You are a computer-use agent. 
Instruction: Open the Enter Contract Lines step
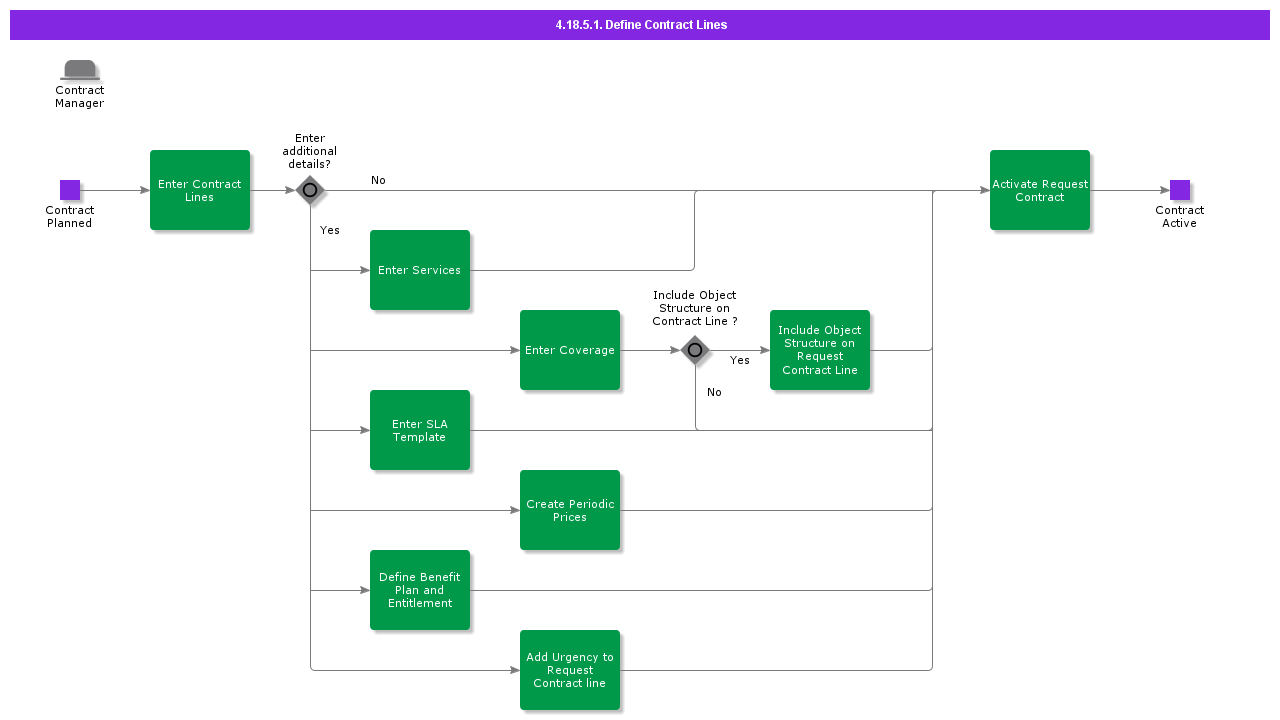[200, 190]
